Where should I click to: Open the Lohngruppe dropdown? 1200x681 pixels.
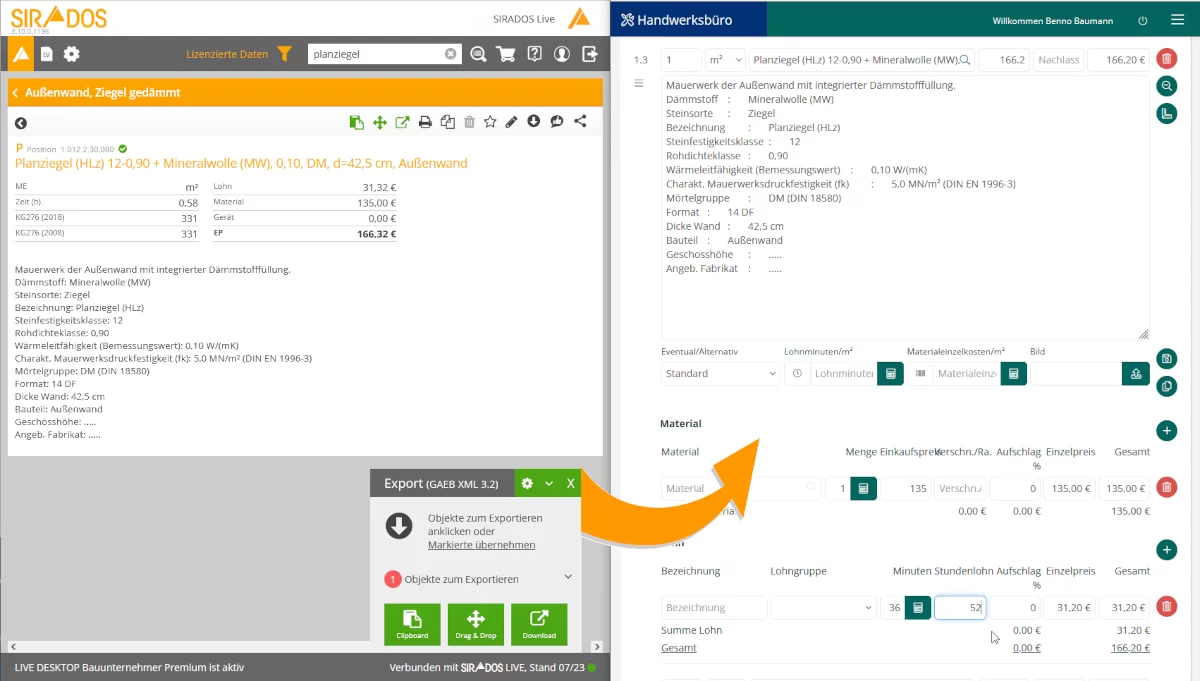click(822, 607)
